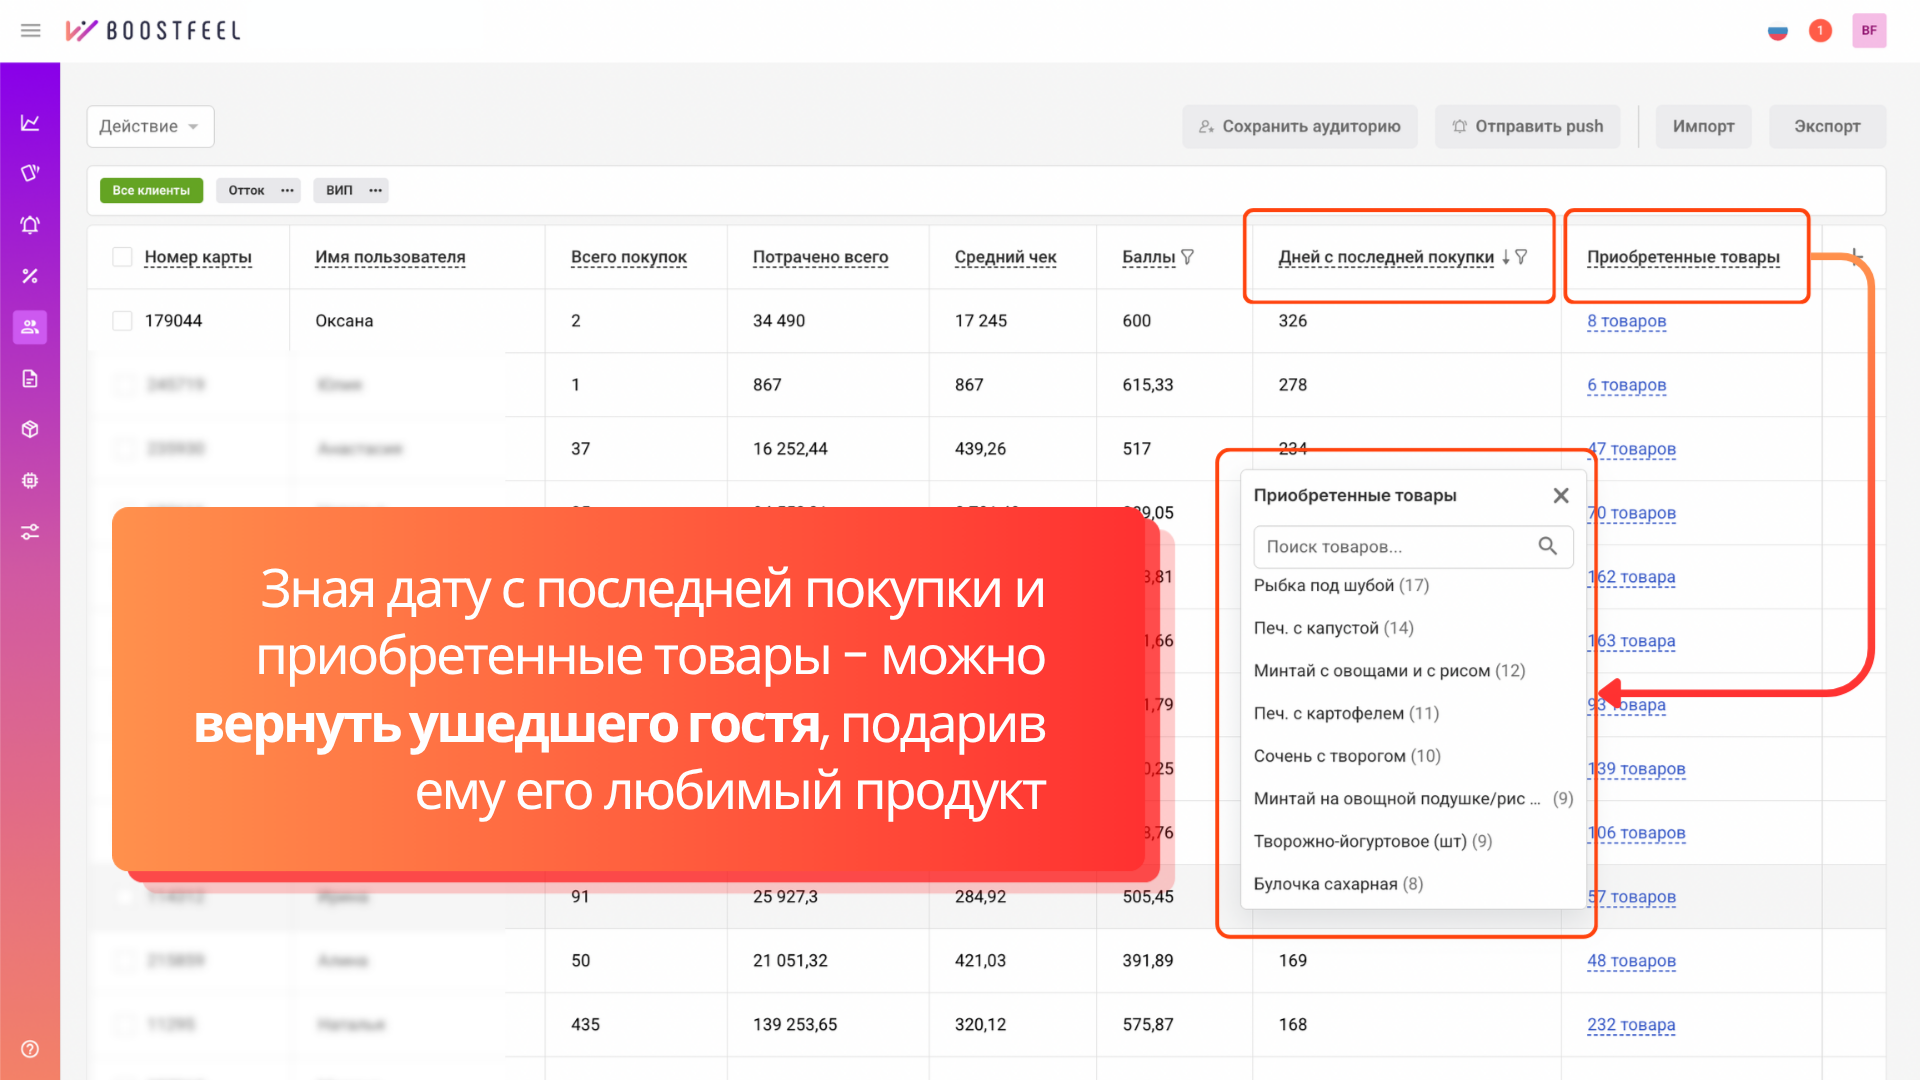Open notifications bell section in sidebar

(x=30, y=225)
